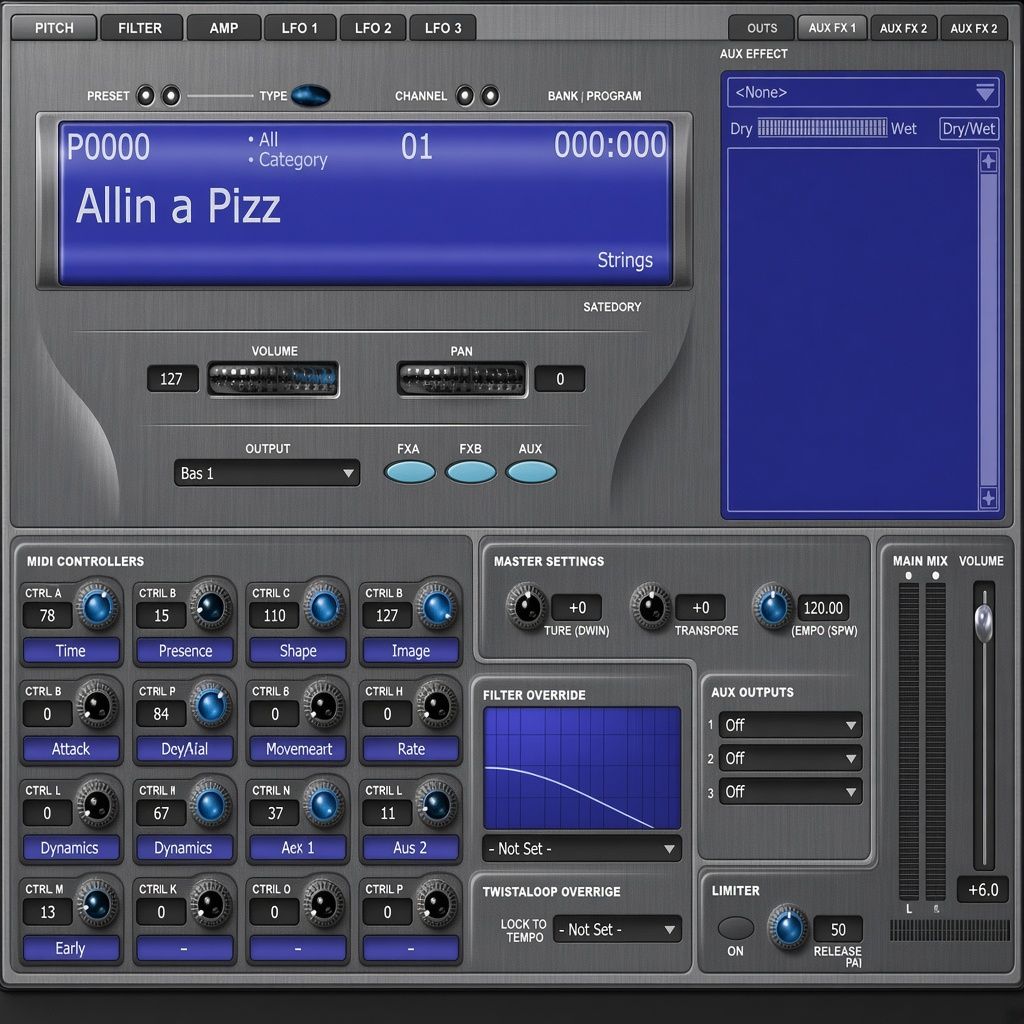
Task: Toggle the AUX send button below Pan
Action: click(x=531, y=472)
